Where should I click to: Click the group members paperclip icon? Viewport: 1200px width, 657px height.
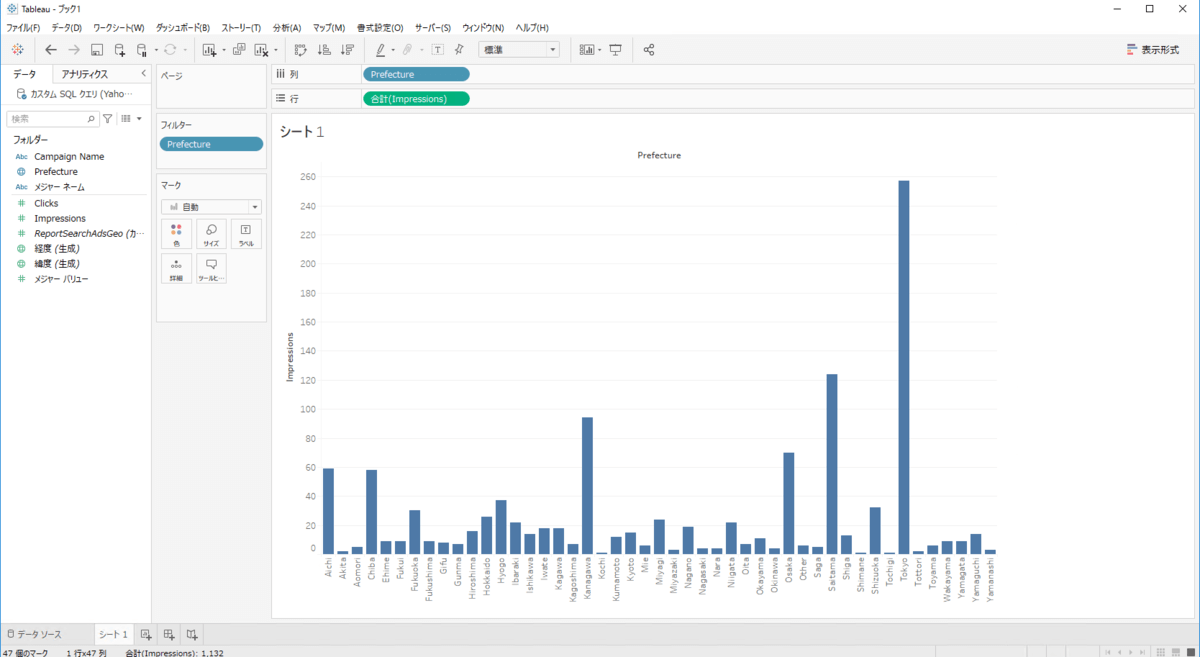tap(408, 49)
